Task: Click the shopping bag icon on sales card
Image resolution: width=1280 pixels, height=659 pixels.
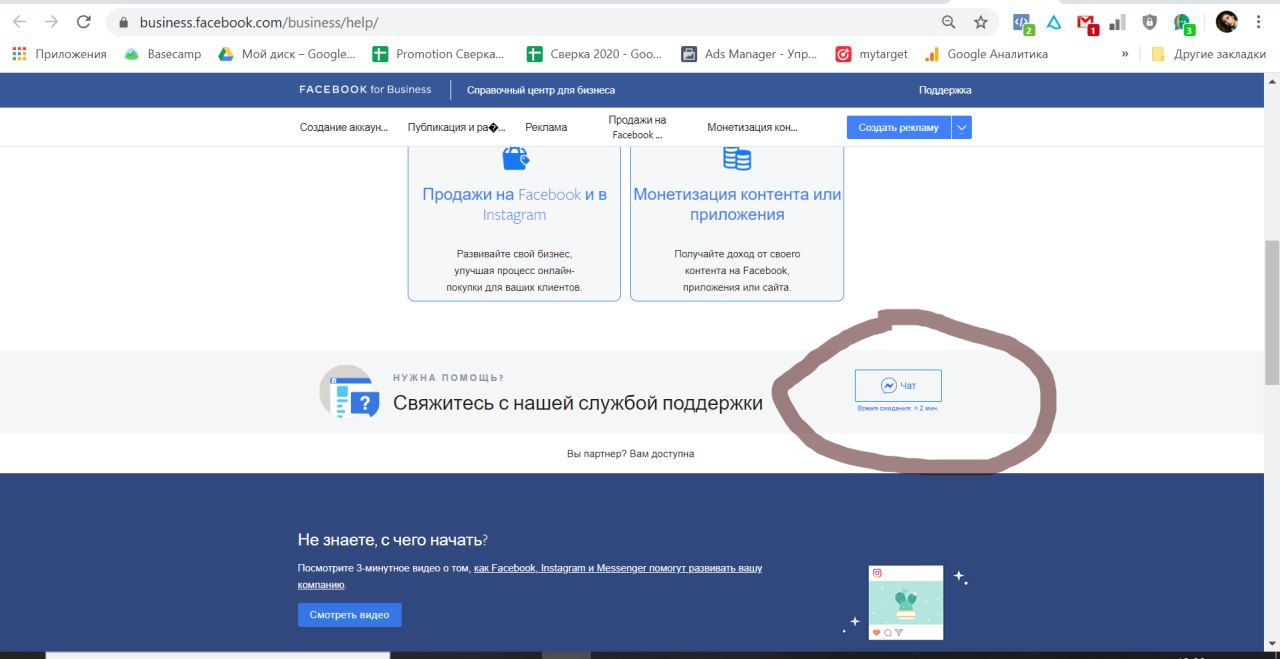Action: (x=515, y=158)
